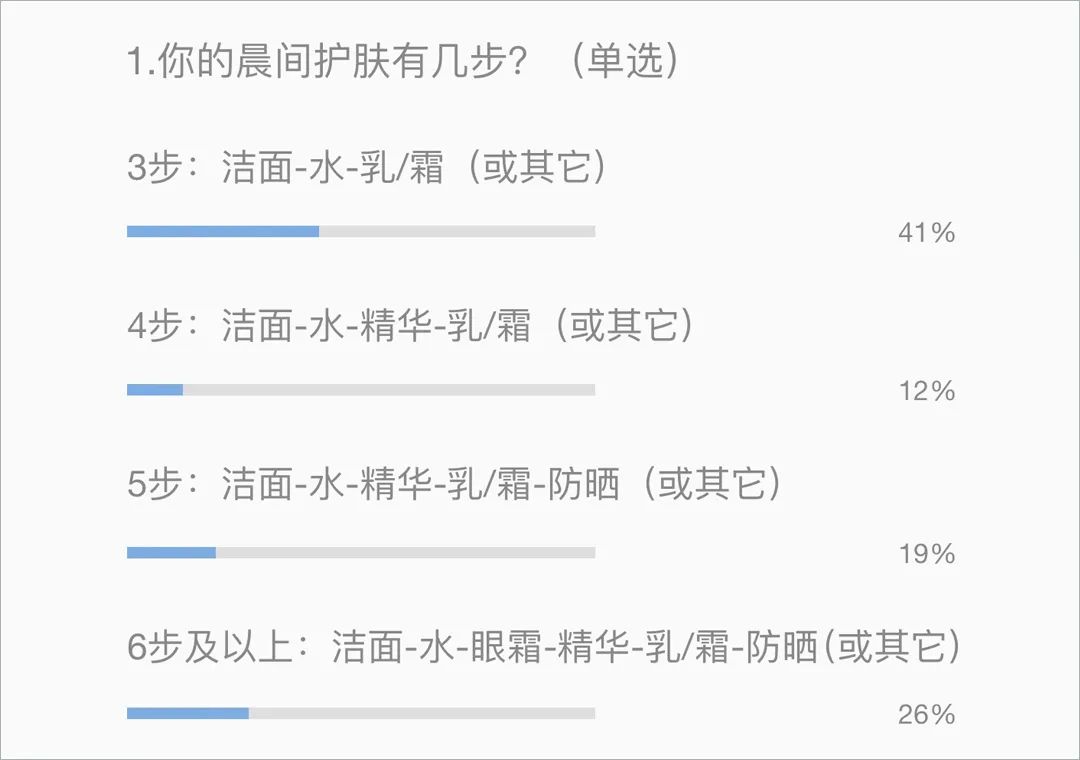1080x760 pixels.
Task: Click the 26% result value
Action: point(926,715)
